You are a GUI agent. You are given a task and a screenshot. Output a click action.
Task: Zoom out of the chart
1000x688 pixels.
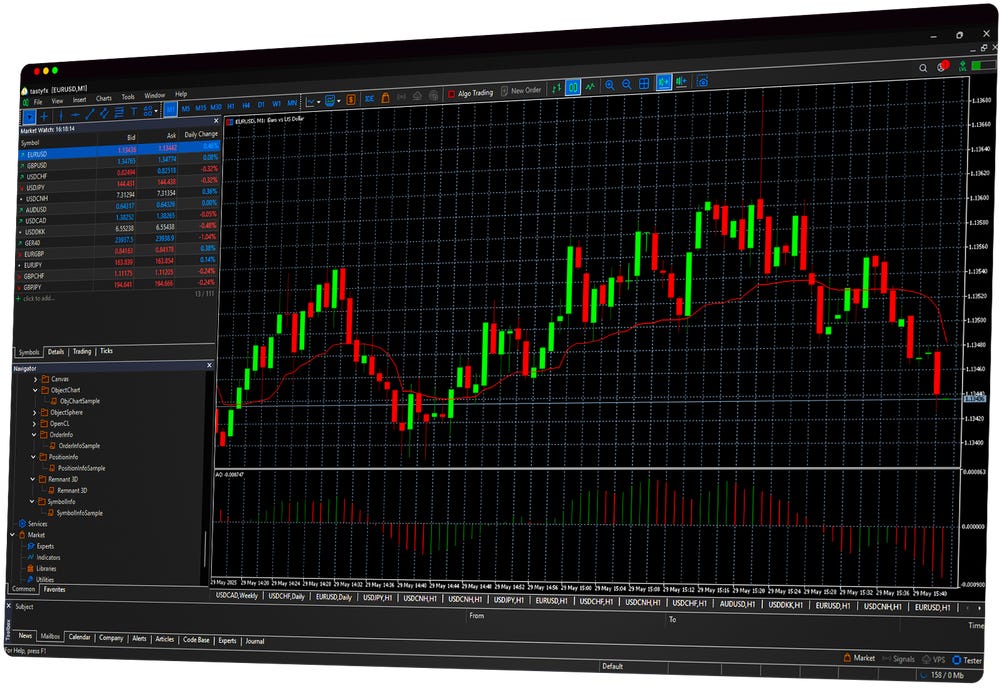click(627, 84)
